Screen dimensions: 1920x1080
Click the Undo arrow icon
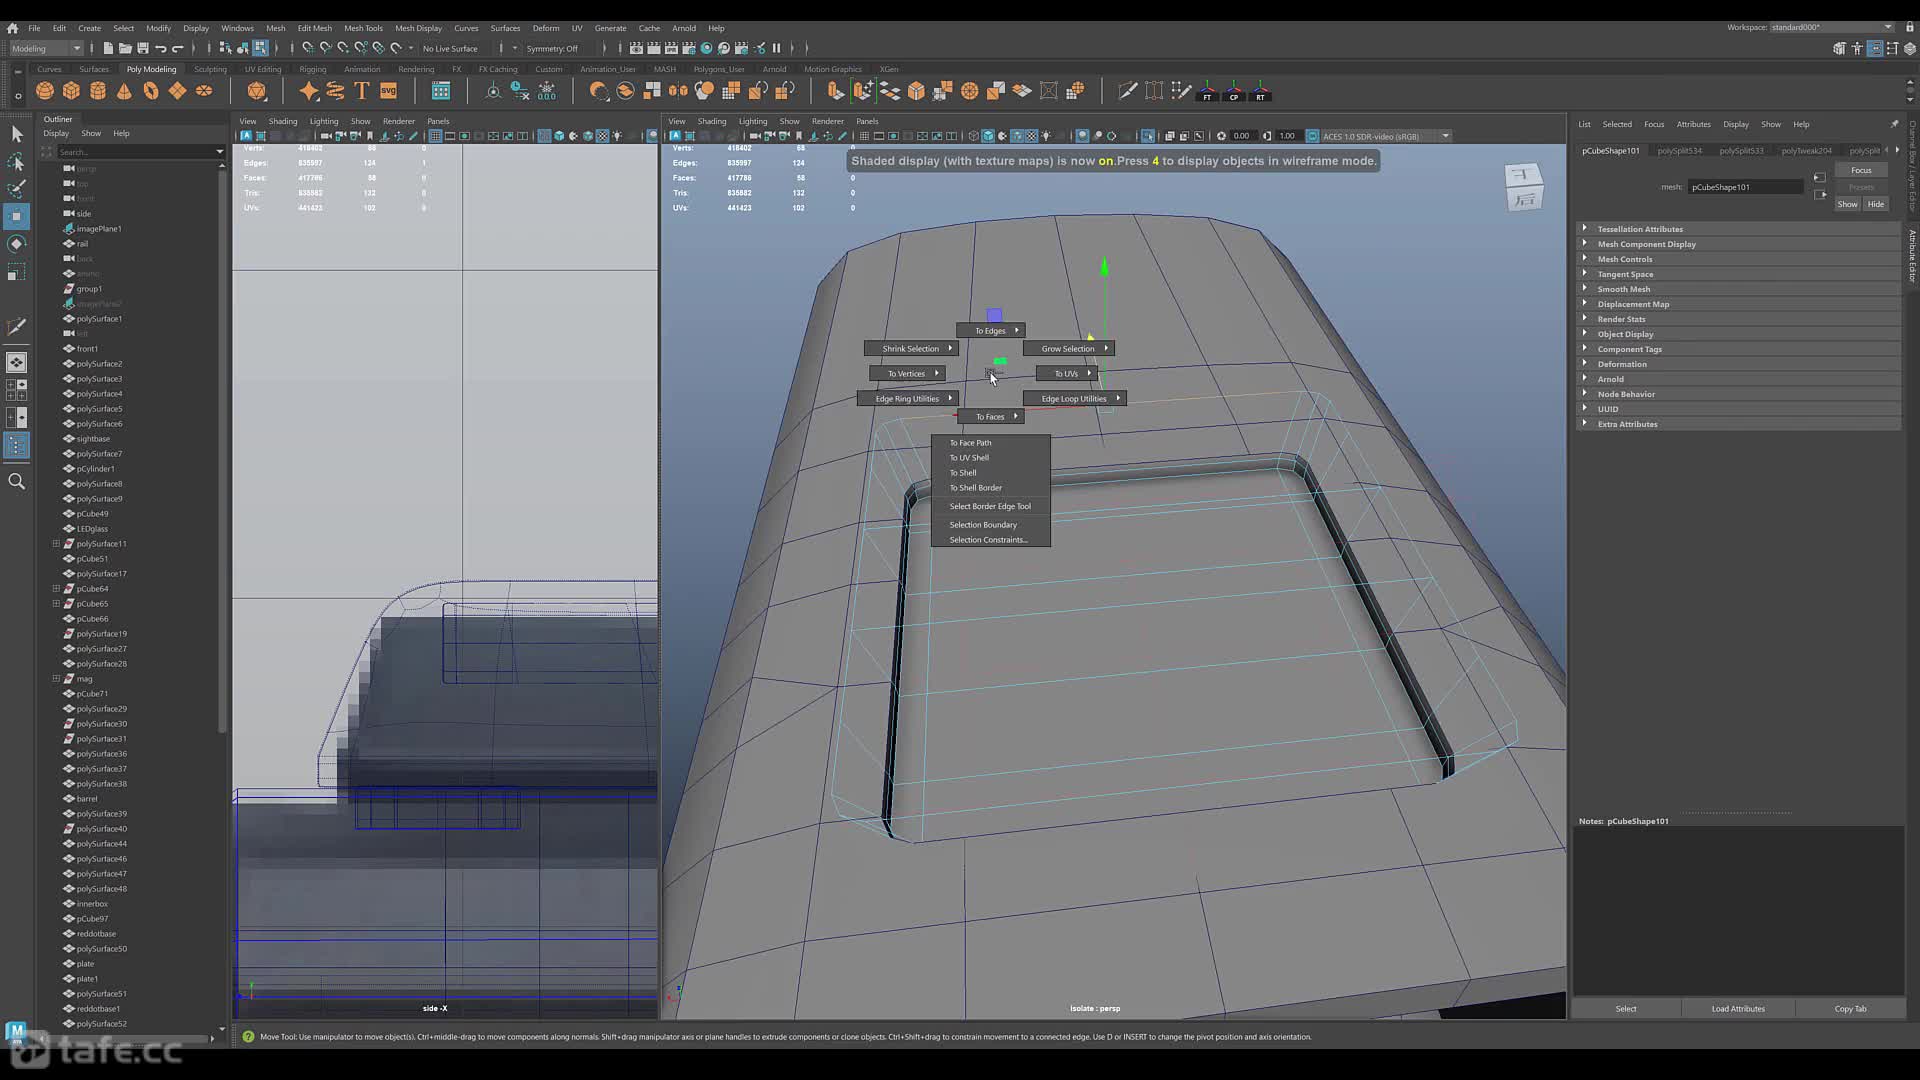160,48
